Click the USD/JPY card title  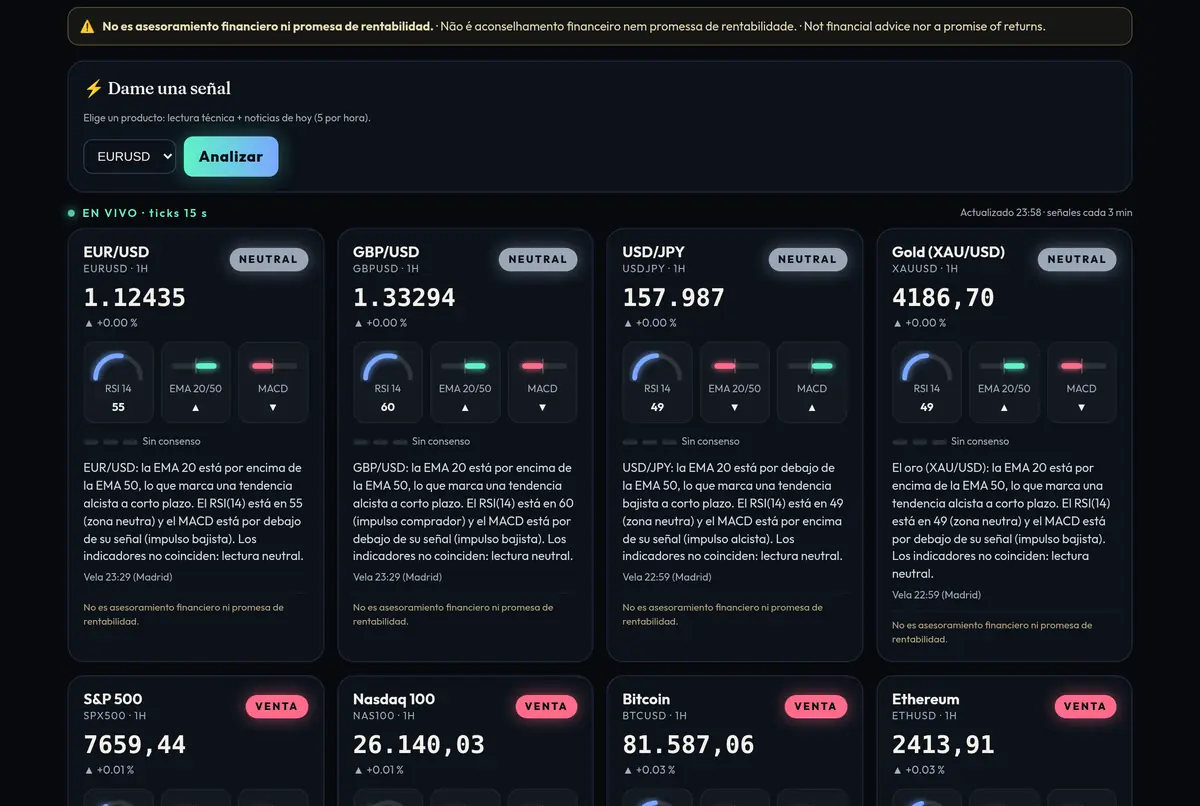point(655,252)
